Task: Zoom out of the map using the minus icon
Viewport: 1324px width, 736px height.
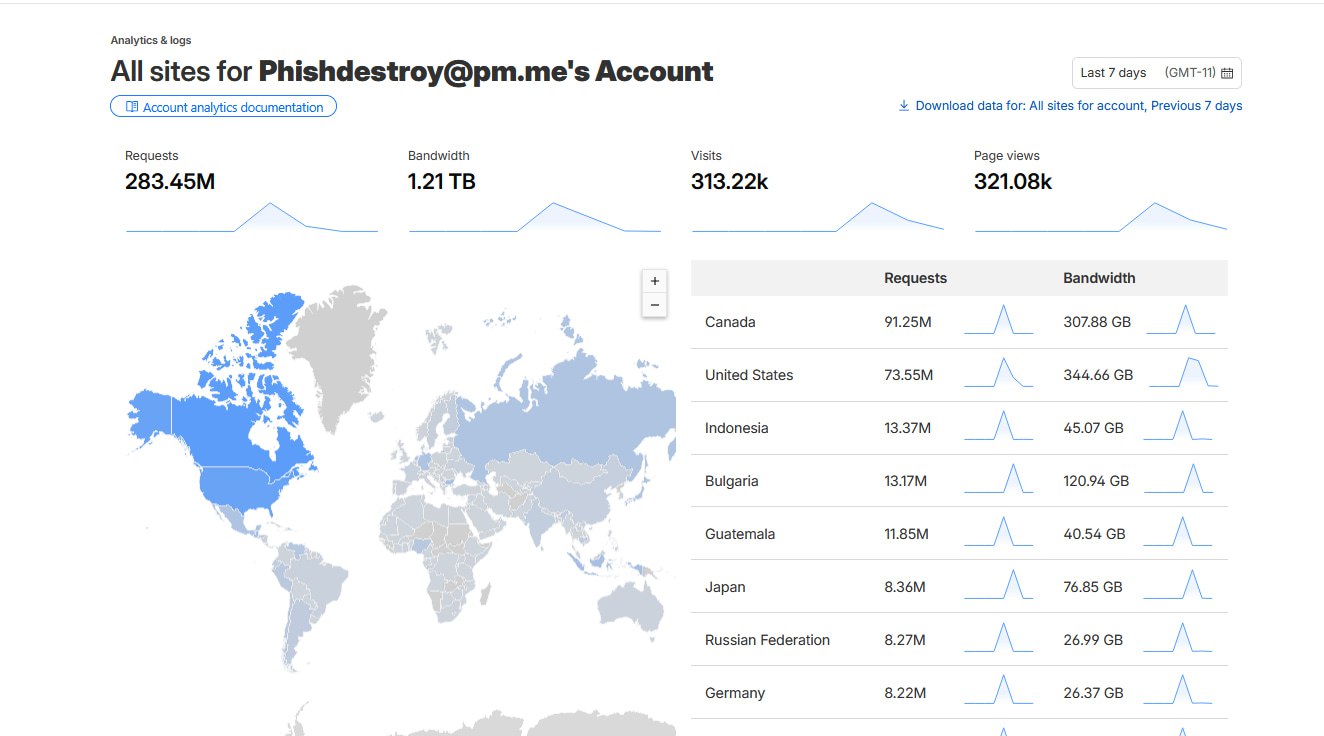Action: tap(654, 305)
